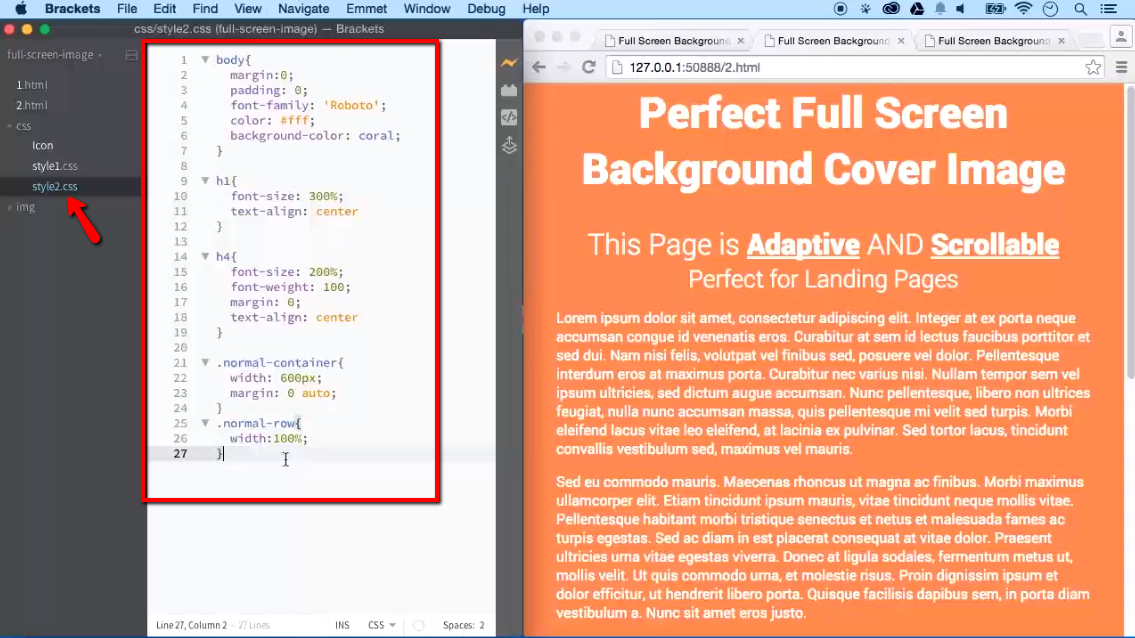Click the split-view icon beside full-screen-image
The width and height of the screenshot is (1135, 638).
click(x=131, y=55)
